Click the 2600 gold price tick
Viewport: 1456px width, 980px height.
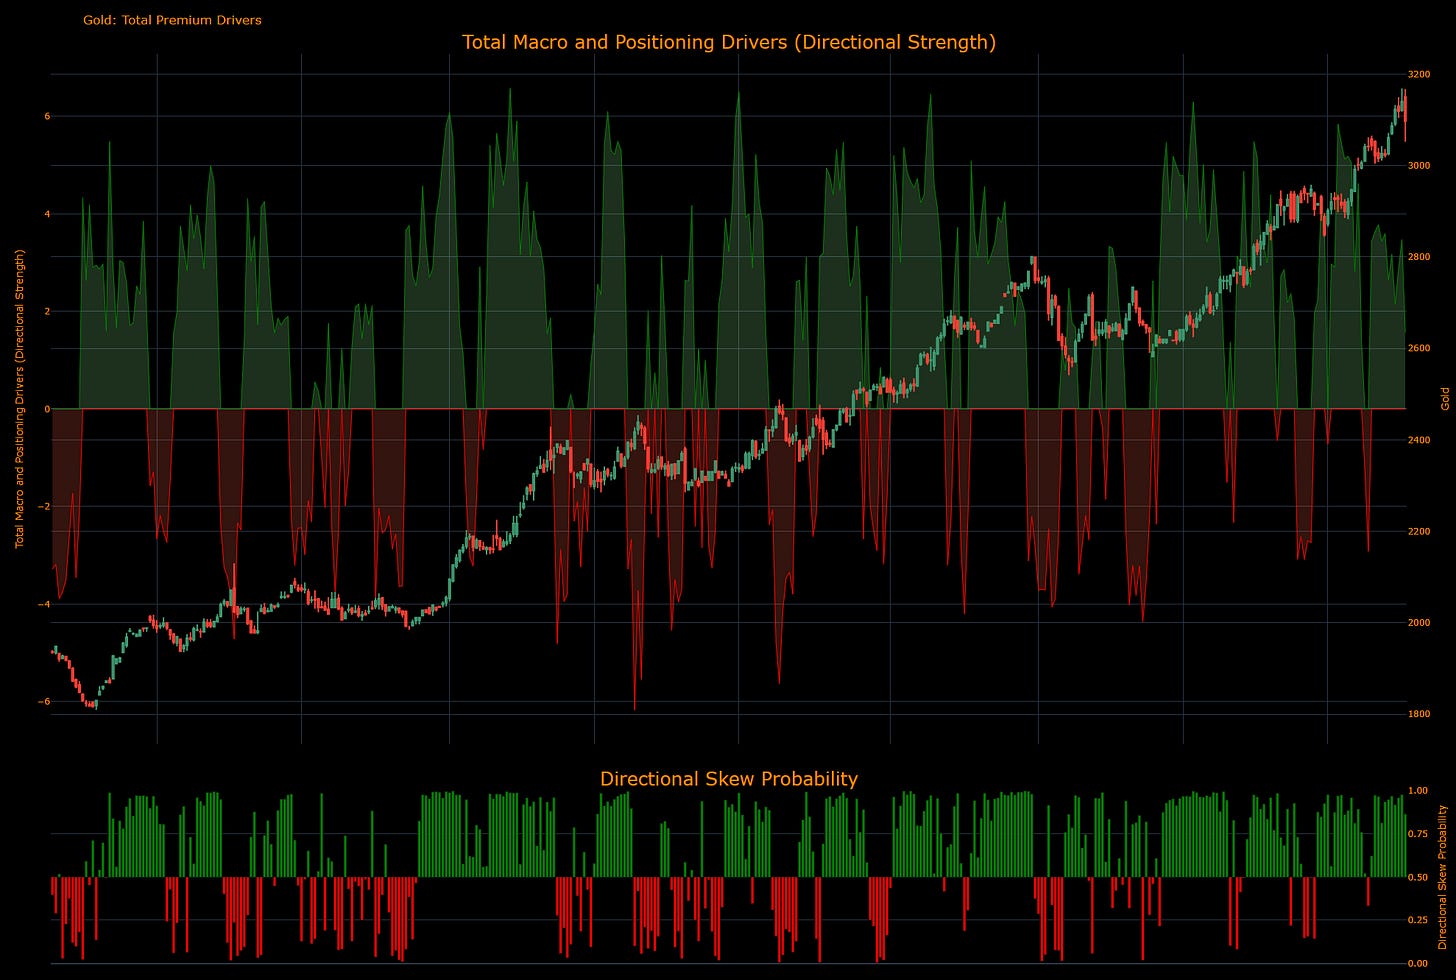pos(1419,348)
